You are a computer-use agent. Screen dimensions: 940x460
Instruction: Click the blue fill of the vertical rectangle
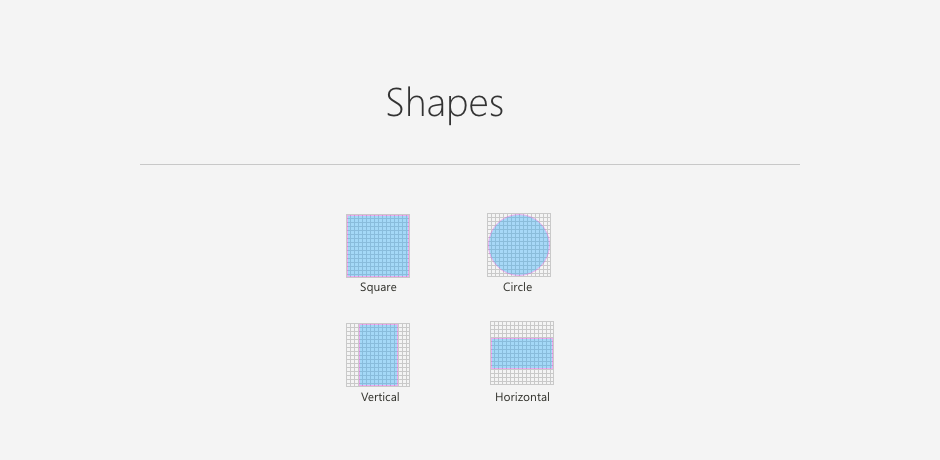(x=378, y=355)
